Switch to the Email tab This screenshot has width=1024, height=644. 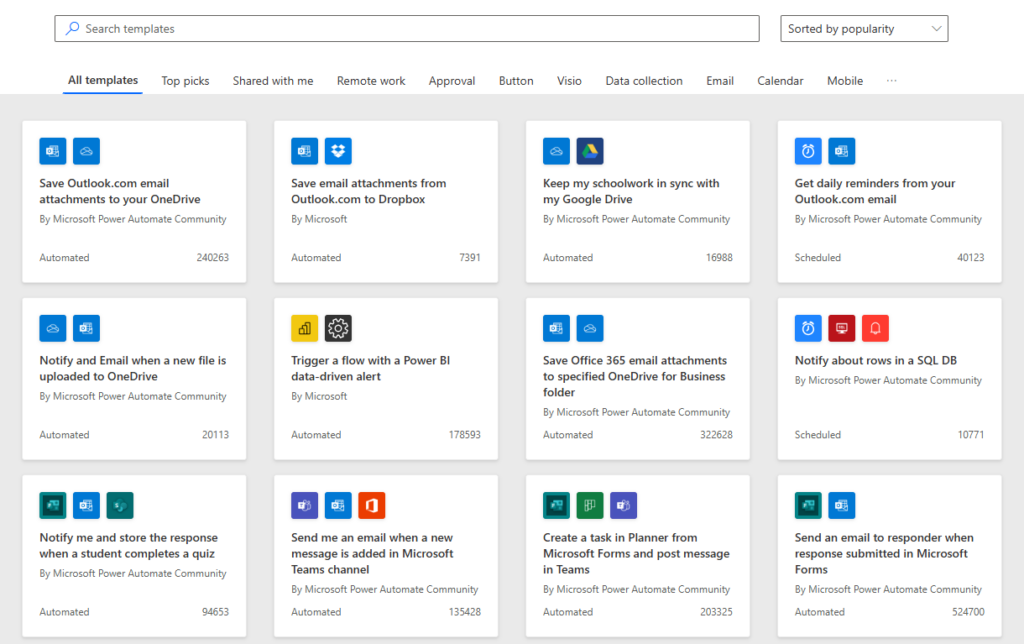pyautogui.click(x=720, y=80)
